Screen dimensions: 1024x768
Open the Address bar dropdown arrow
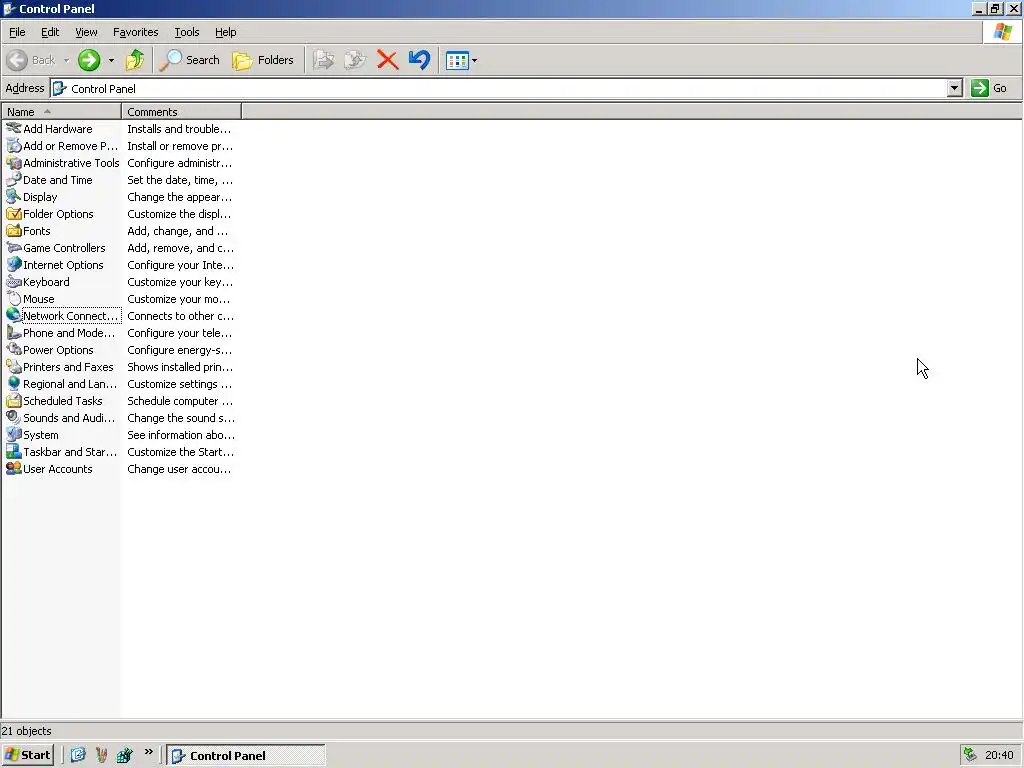pos(955,88)
